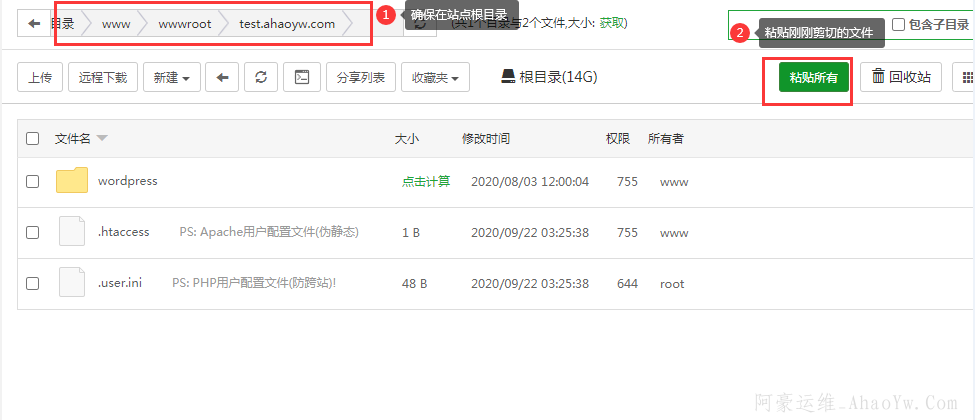Viewport: 975px width, 420px height.
Task: Check the wordpress folder checkbox
Action: tap(33, 182)
